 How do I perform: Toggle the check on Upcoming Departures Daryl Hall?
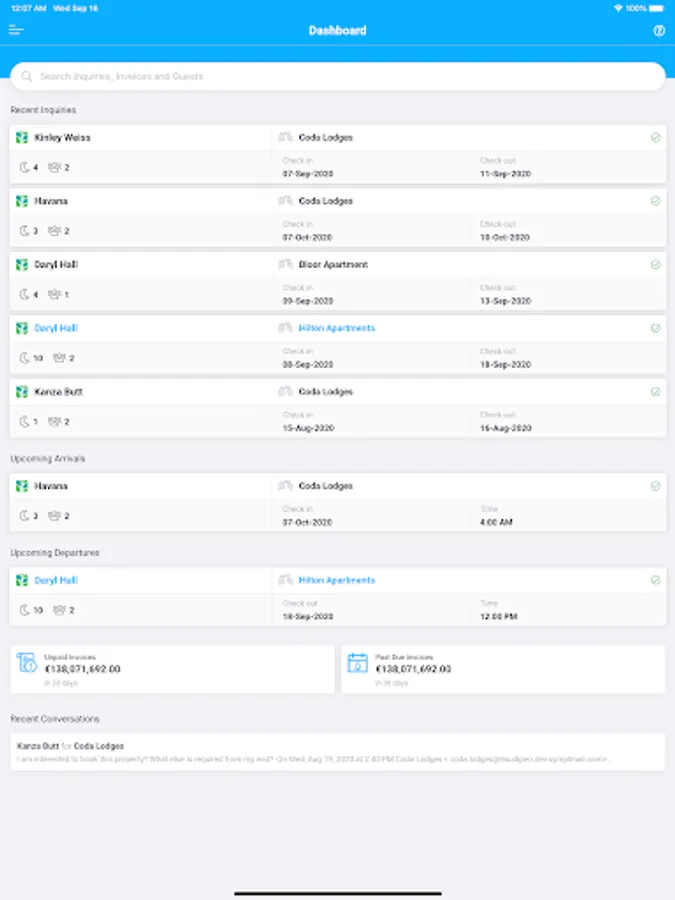coord(655,580)
